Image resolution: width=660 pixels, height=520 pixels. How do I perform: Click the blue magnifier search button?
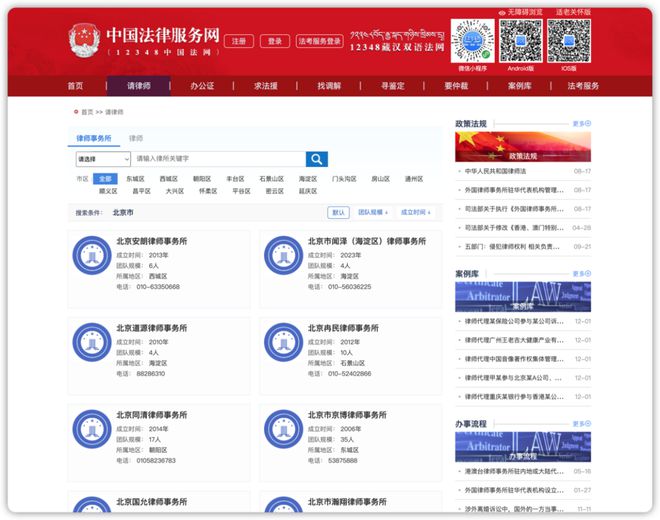point(317,159)
